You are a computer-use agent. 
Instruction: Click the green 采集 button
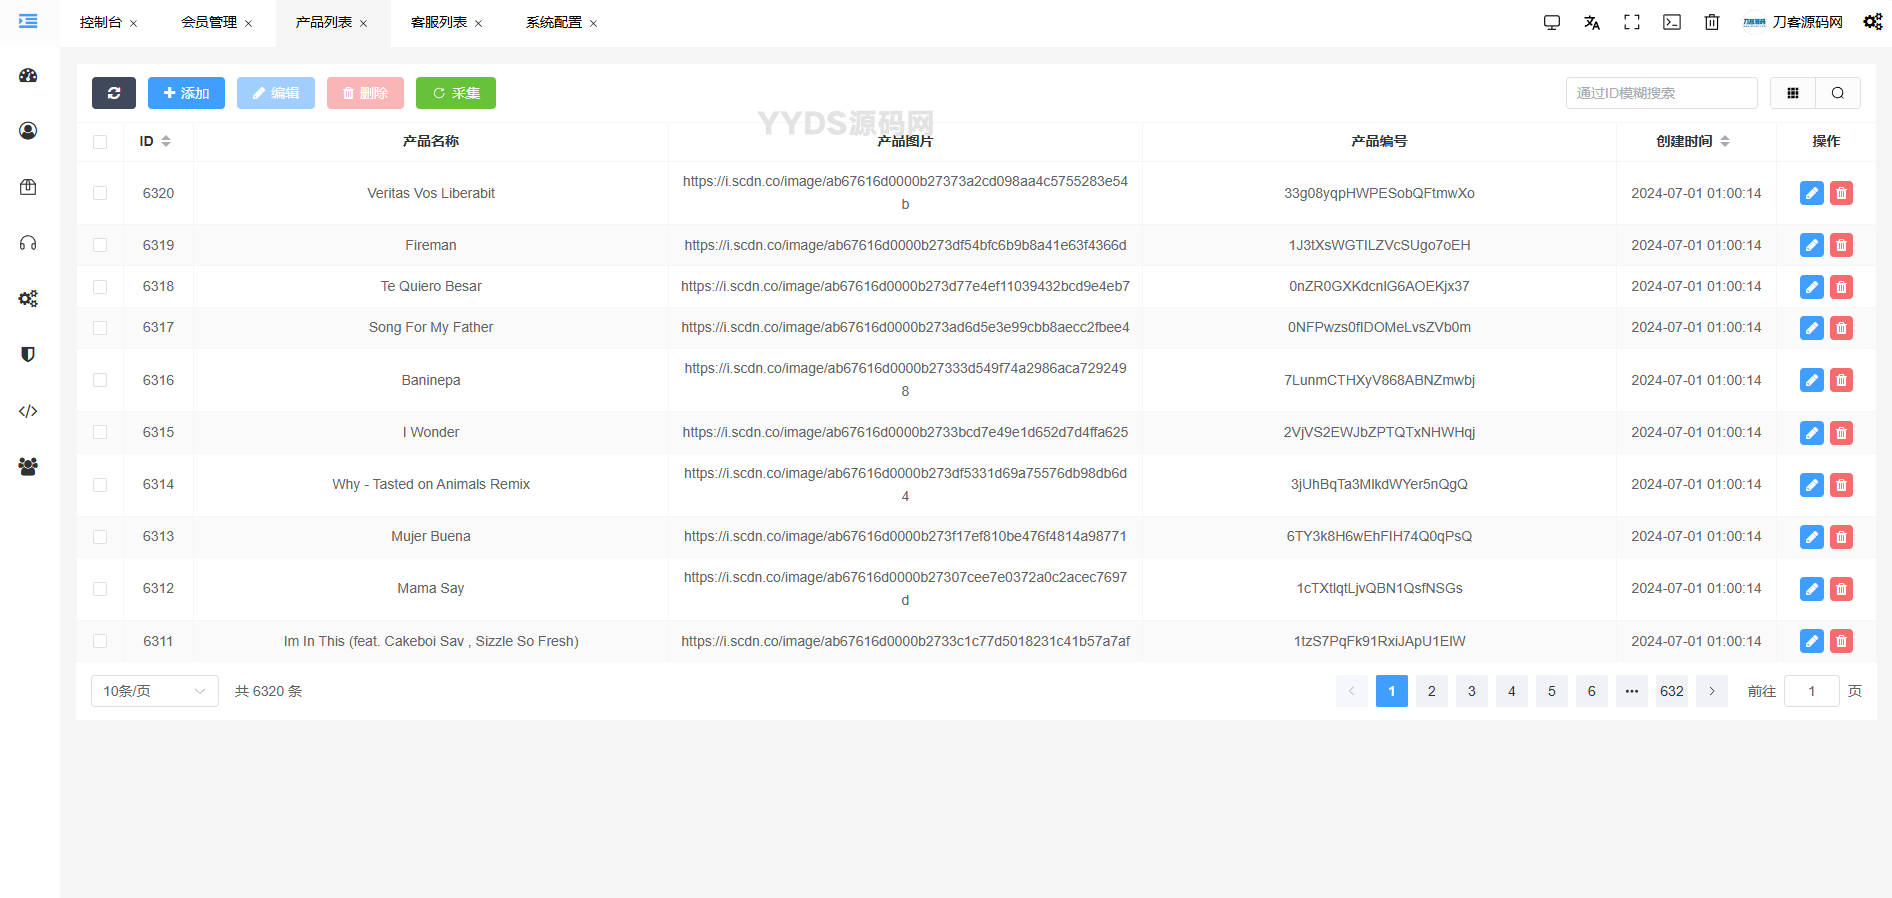(x=456, y=93)
